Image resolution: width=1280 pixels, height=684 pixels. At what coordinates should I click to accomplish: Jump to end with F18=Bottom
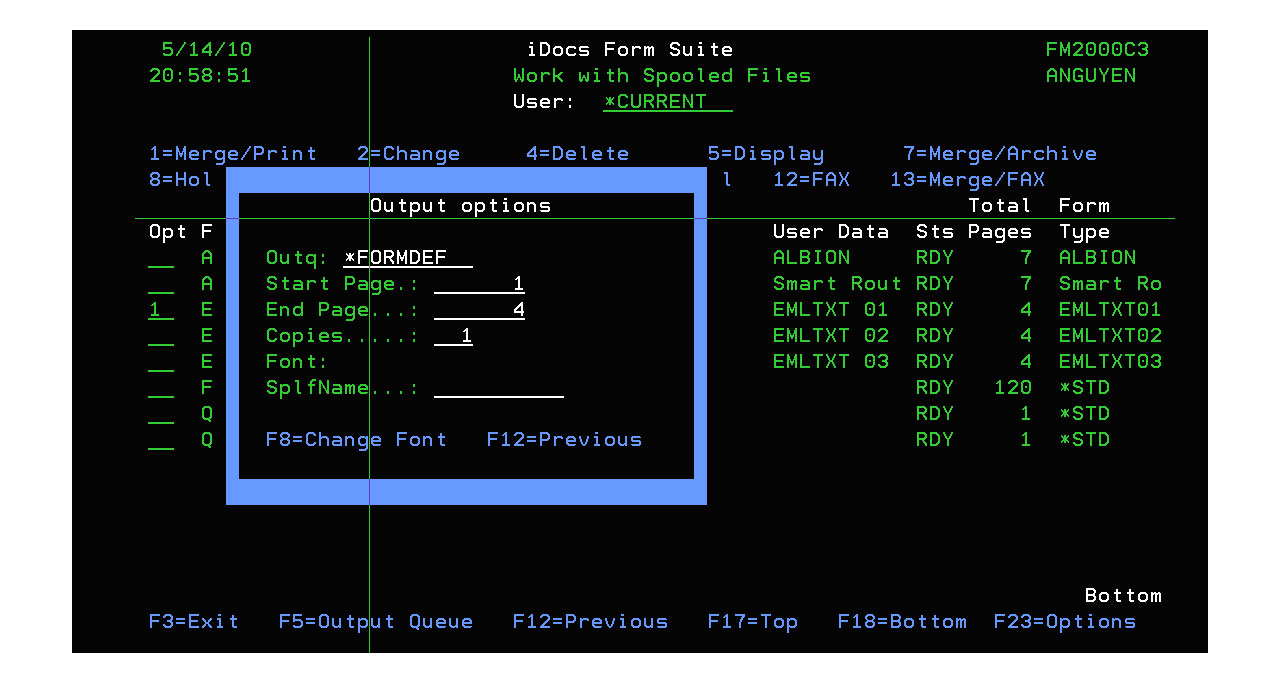coord(901,622)
